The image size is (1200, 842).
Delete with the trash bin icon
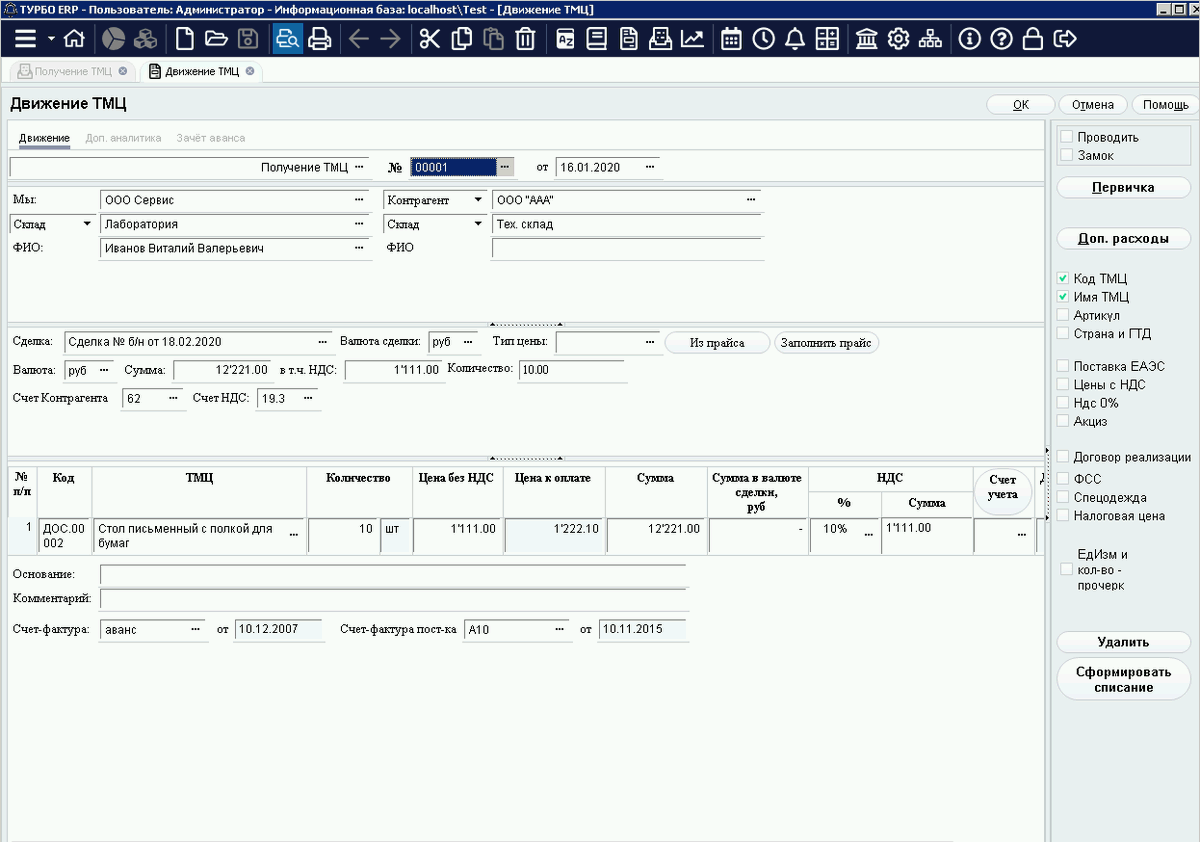526,39
